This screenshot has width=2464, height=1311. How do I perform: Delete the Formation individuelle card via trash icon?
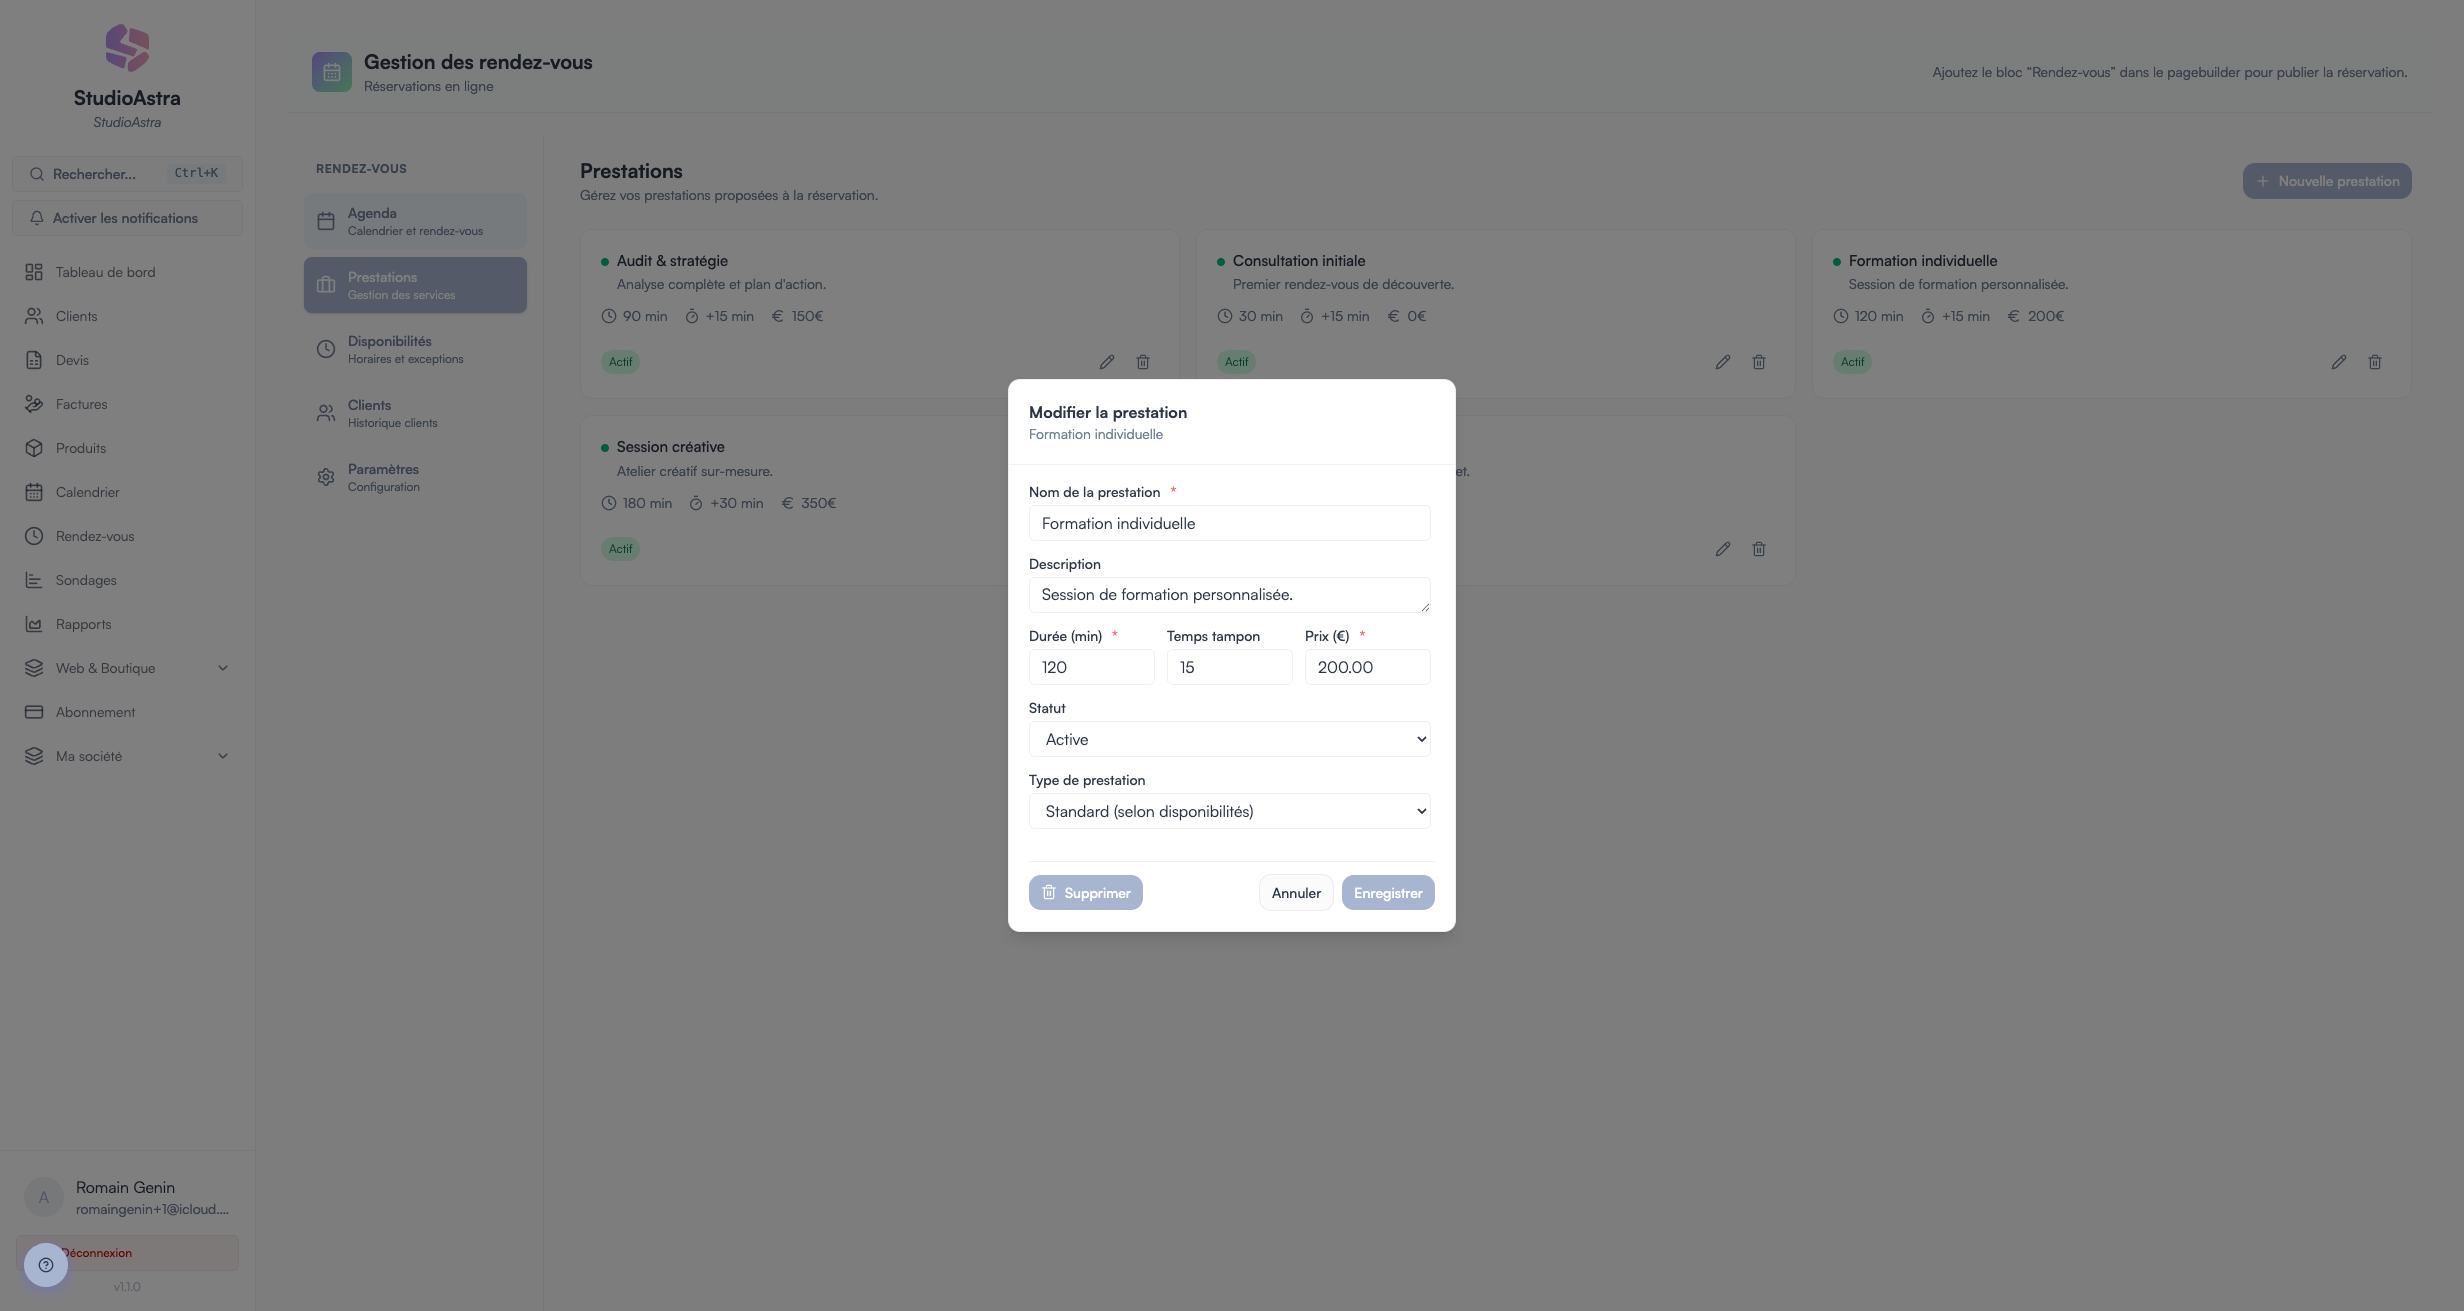tap(2375, 362)
